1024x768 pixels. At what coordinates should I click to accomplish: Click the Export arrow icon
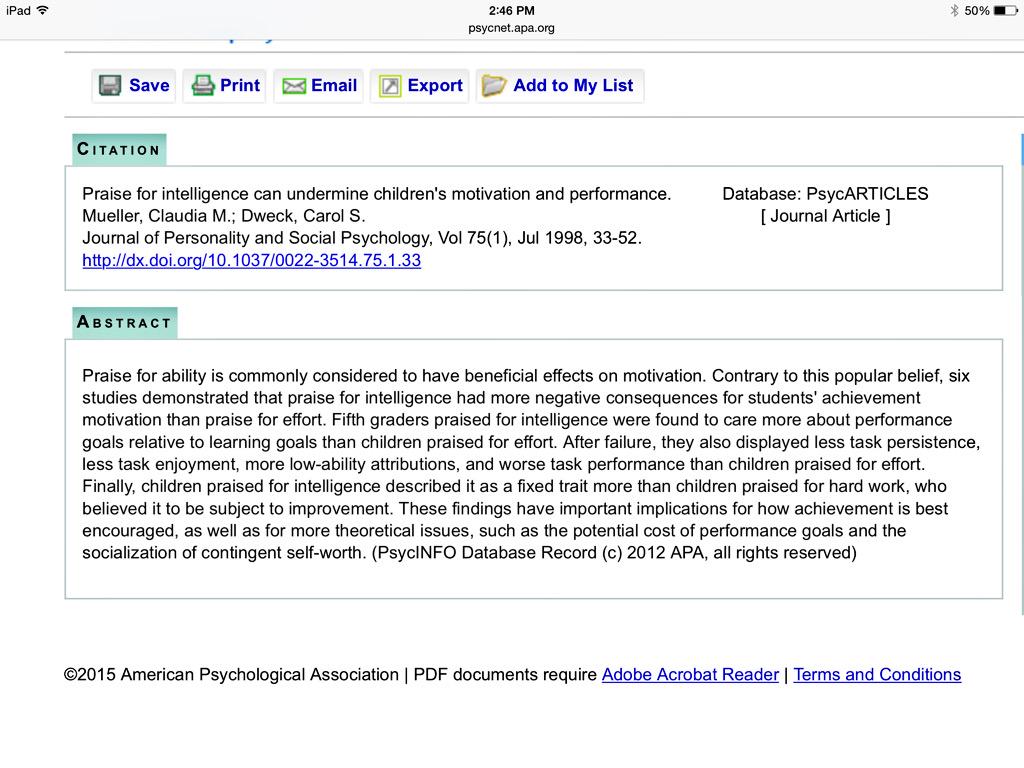point(390,86)
